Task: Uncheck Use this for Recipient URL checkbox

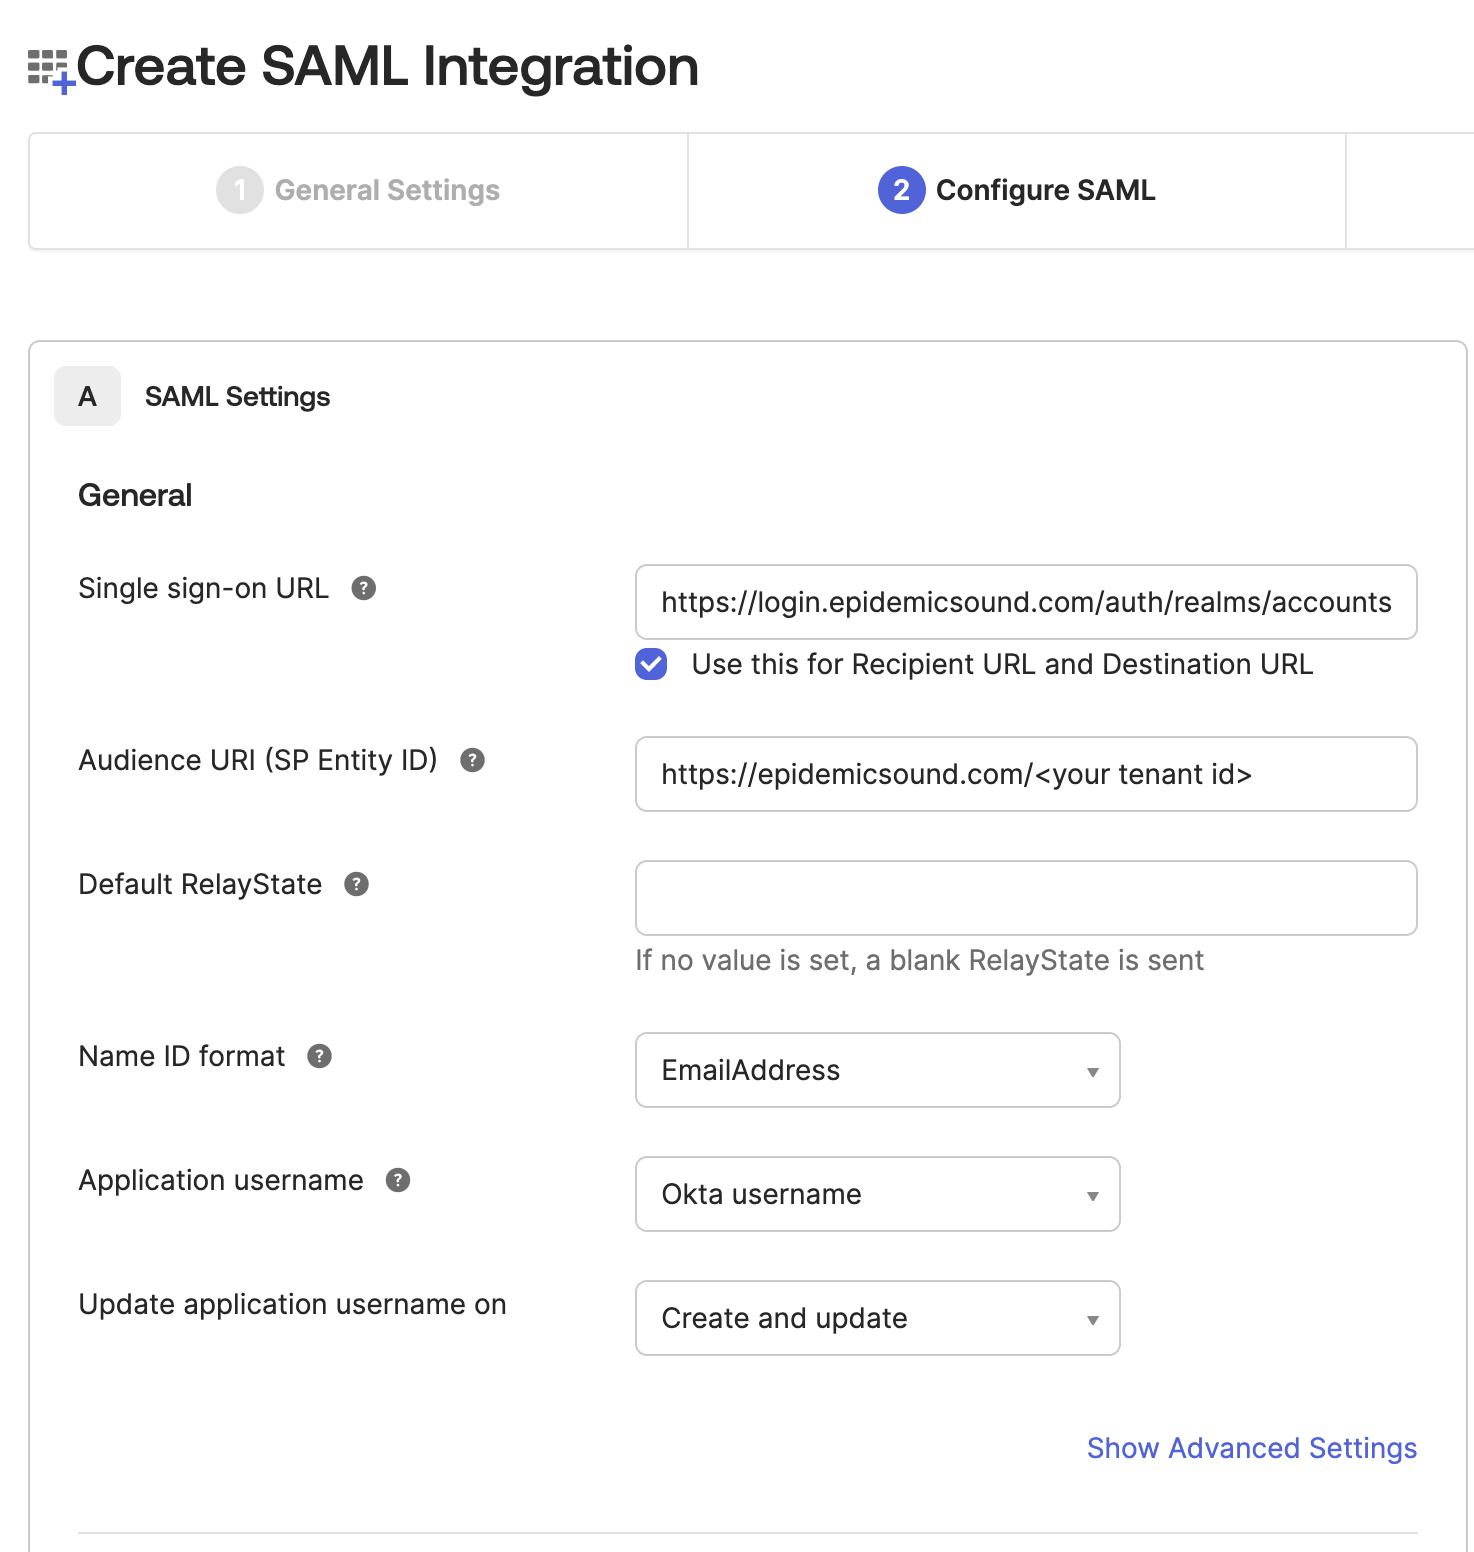Action: click(651, 664)
